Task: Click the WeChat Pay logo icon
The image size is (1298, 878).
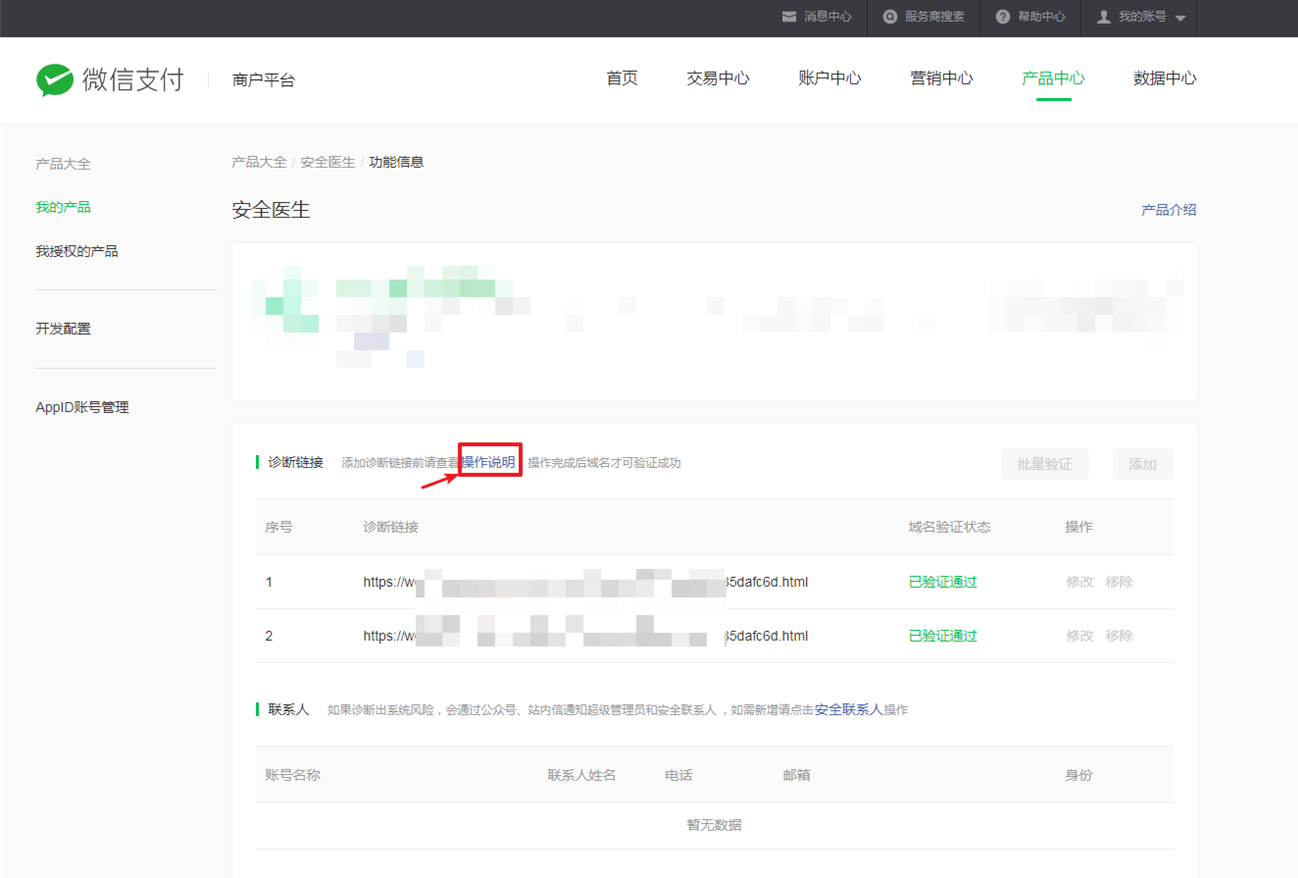Action: pyautogui.click(x=54, y=79)
